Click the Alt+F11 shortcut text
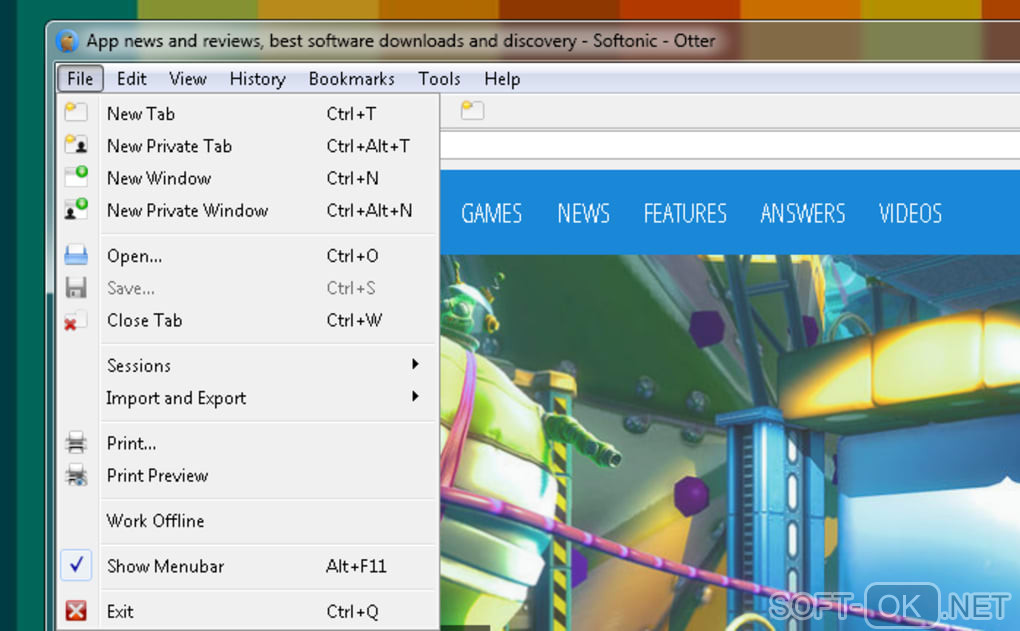Screen dimensions: 1020x631 356,566
